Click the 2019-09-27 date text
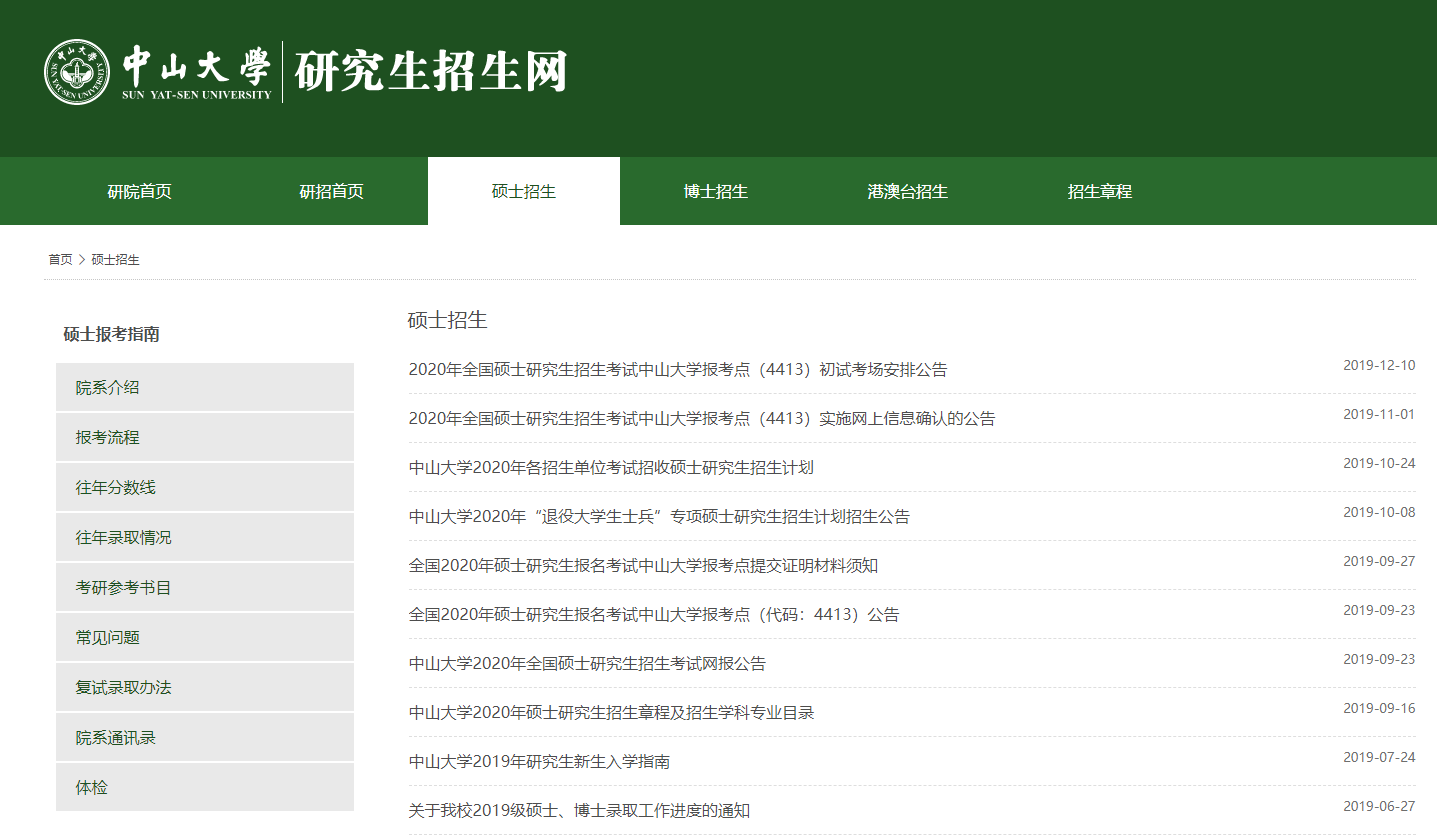 1379,561
